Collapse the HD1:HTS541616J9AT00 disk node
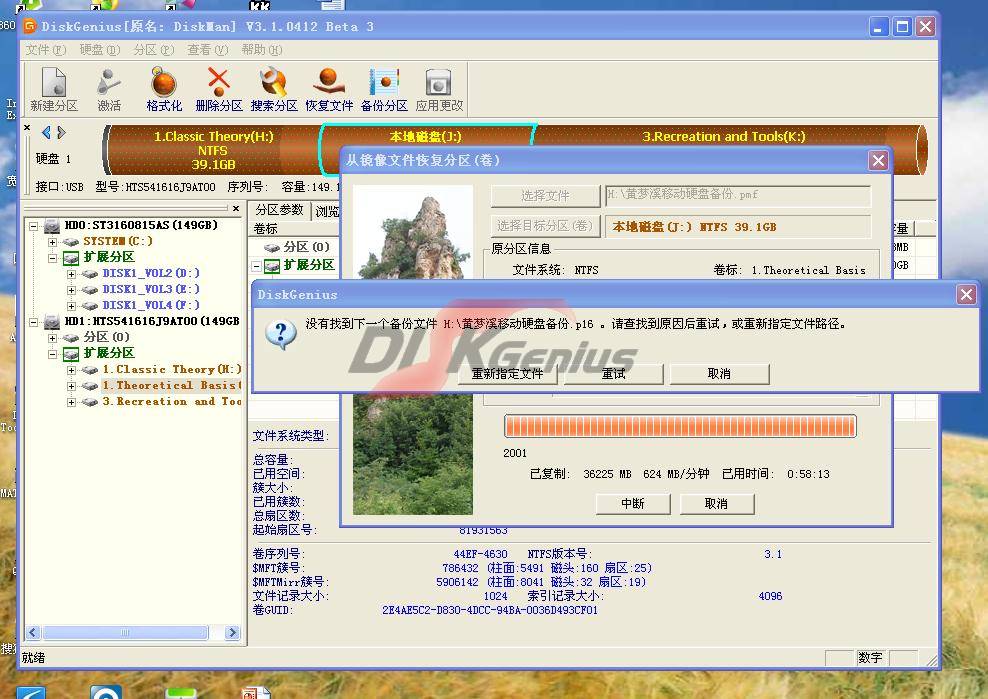The image size is (988, 699). coord(33,321)
